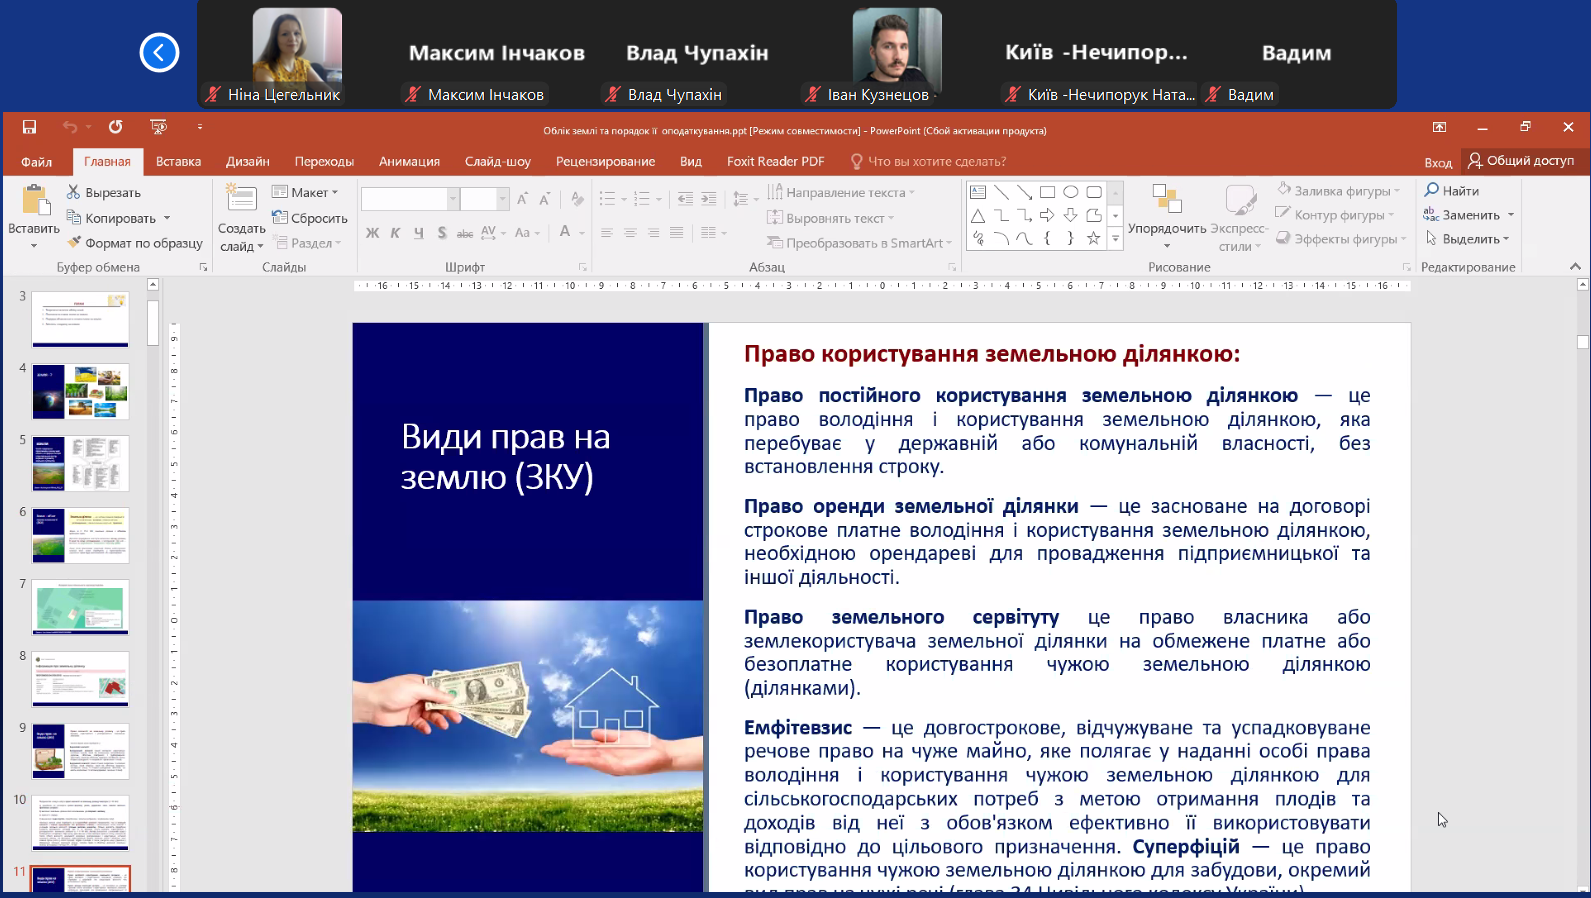This screenshot has height=898, width=1591.
Task: Pick the five-point star shape in gallery
Action: pos(1093,238)
